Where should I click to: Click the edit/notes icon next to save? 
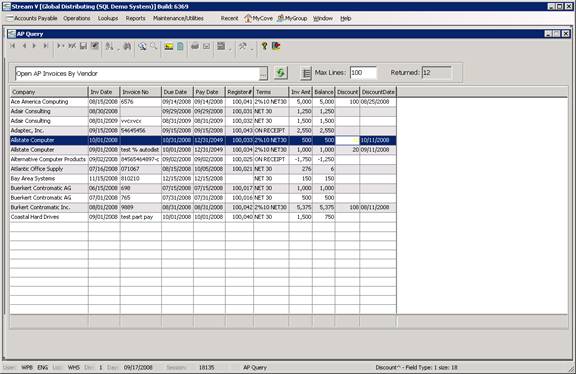pos(95,46)
